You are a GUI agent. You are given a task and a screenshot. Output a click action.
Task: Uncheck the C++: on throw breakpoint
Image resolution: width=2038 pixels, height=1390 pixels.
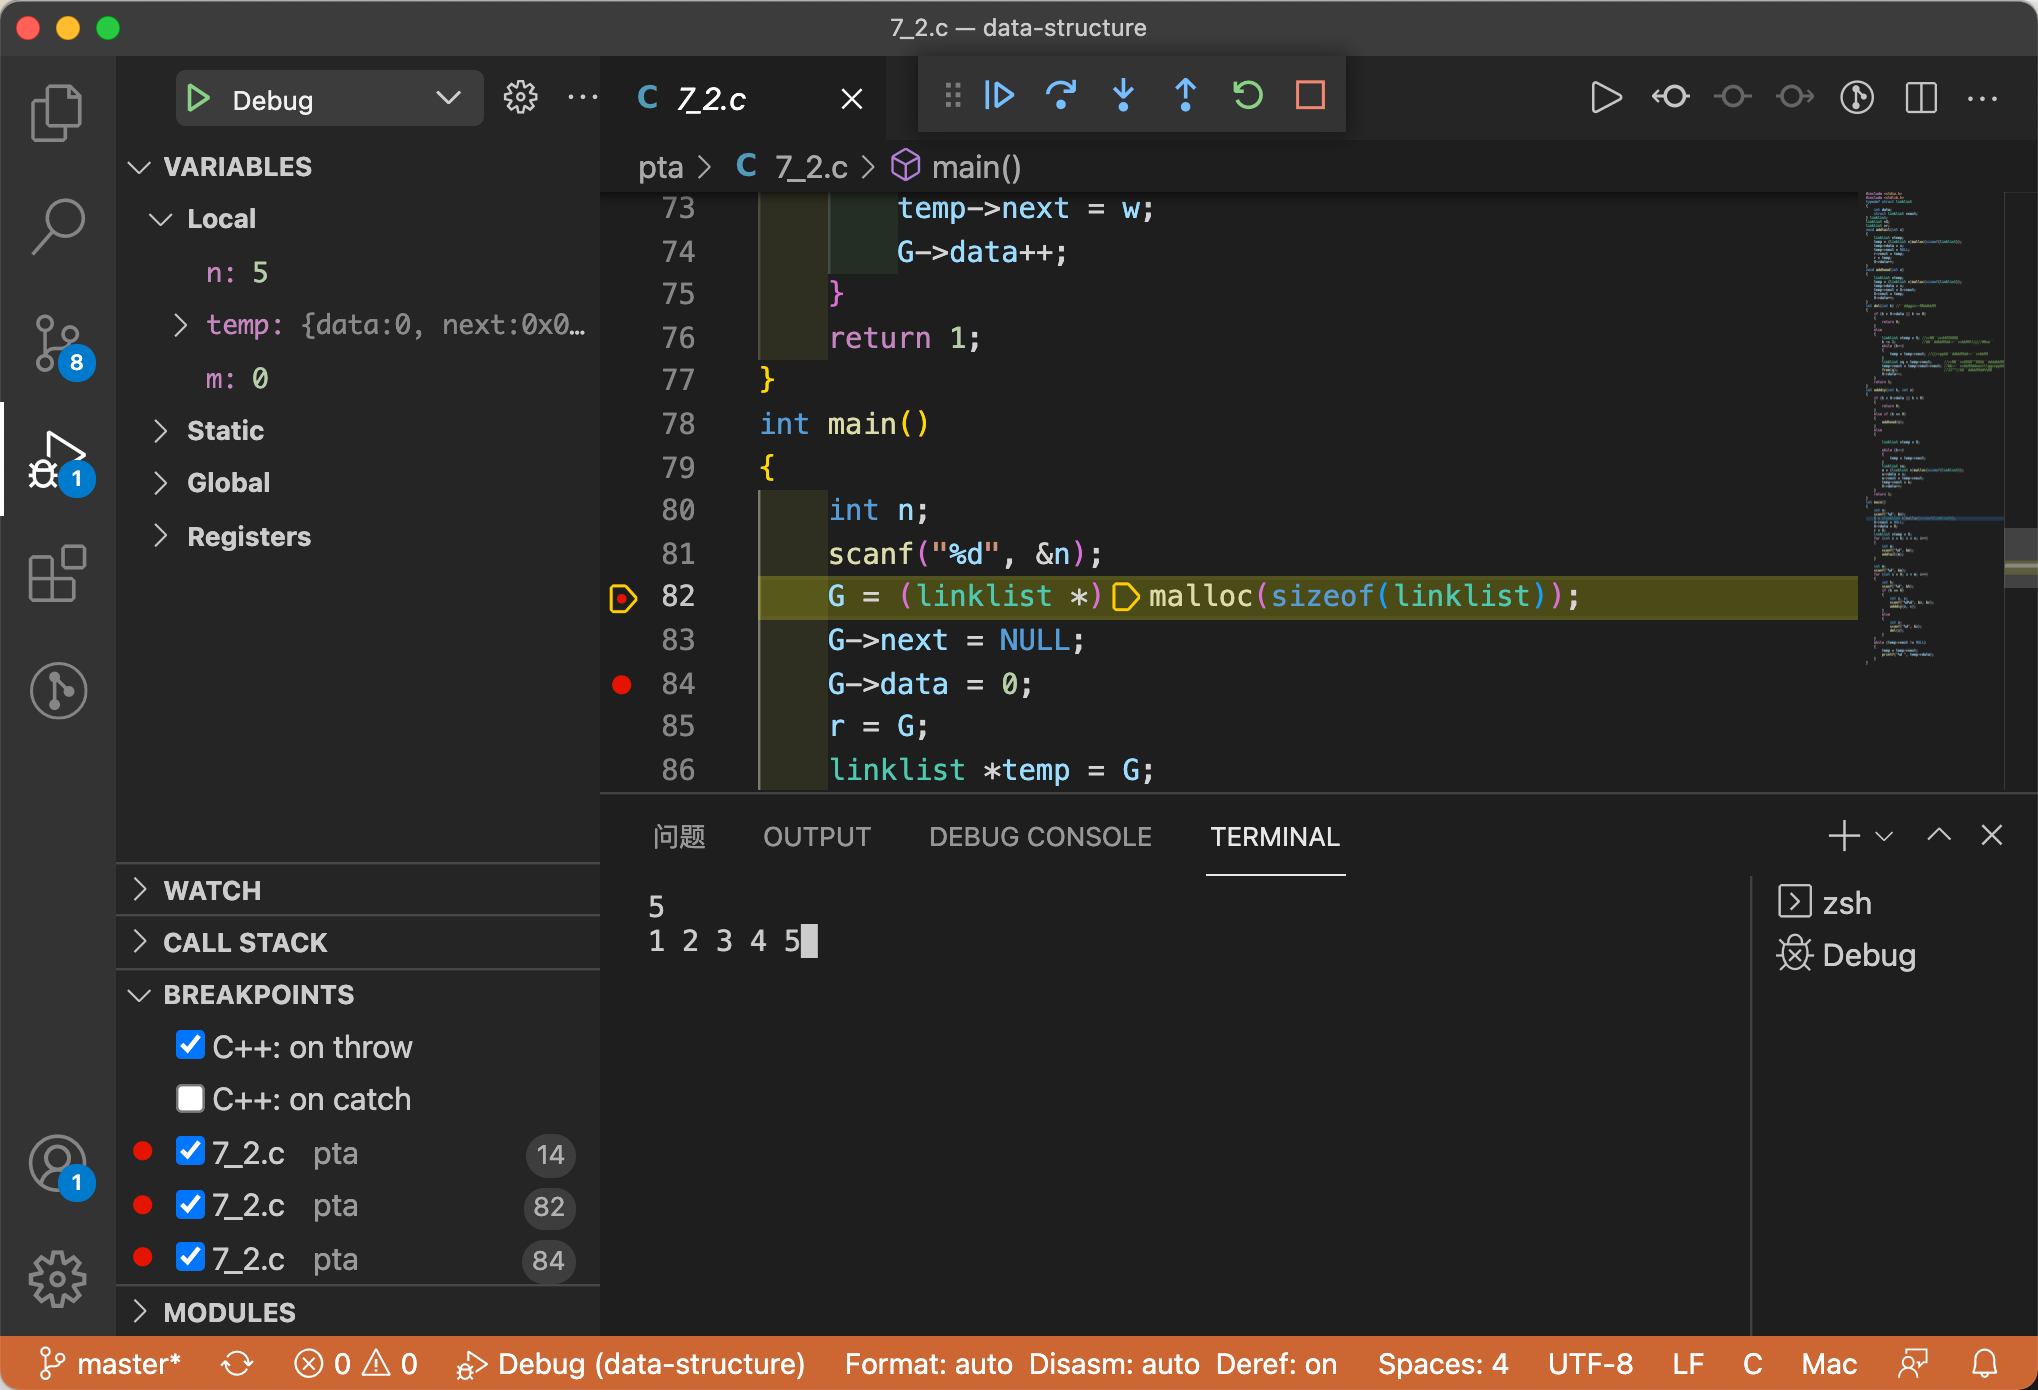coord(190,1046)
